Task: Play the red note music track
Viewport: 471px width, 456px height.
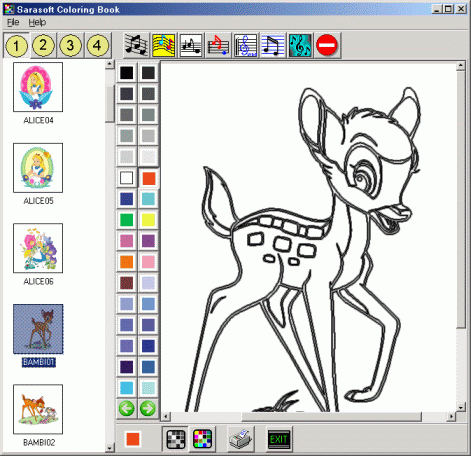Action: point(218,45)
